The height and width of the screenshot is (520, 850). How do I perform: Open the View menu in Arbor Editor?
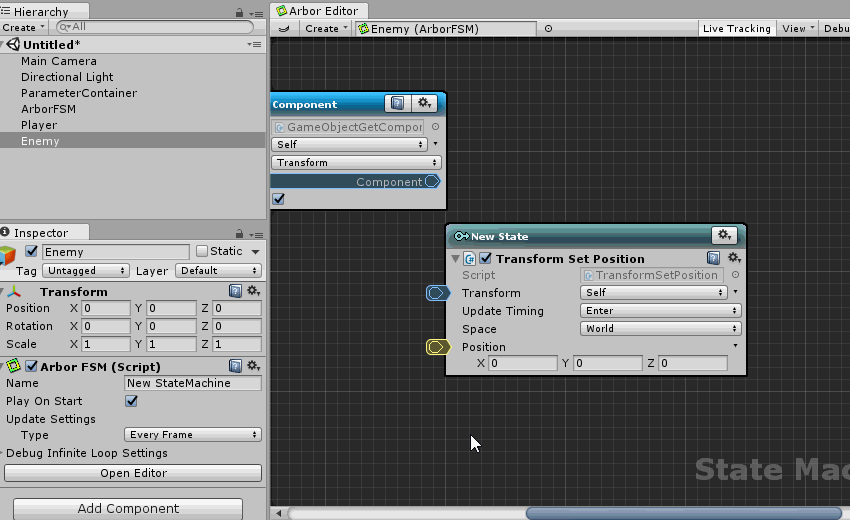click(797, 29)
